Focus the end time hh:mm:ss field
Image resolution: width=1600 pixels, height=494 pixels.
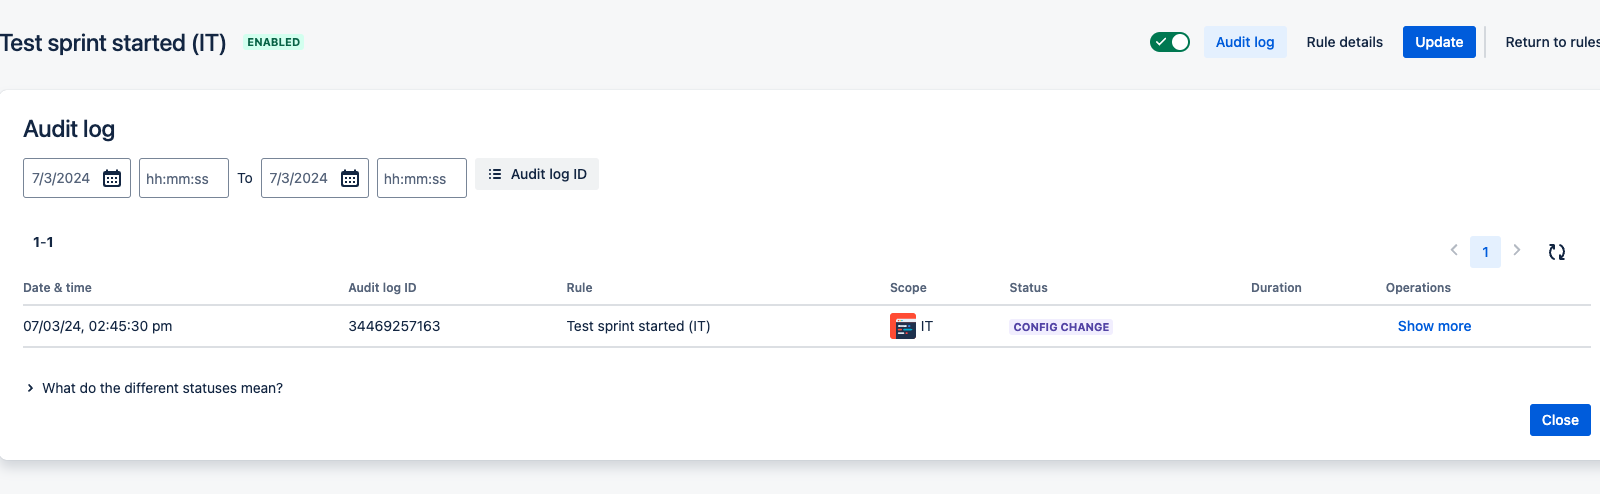point(422,178)
